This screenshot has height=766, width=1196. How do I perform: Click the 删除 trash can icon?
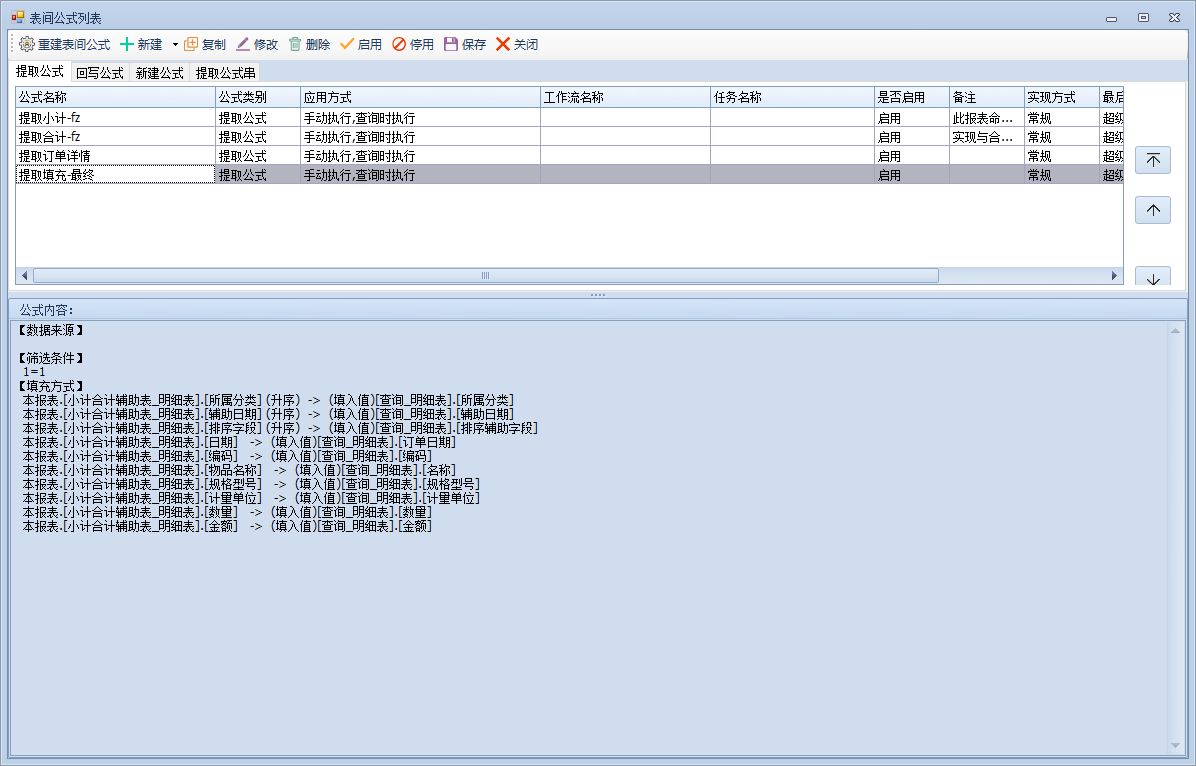[x=295, y=44]
